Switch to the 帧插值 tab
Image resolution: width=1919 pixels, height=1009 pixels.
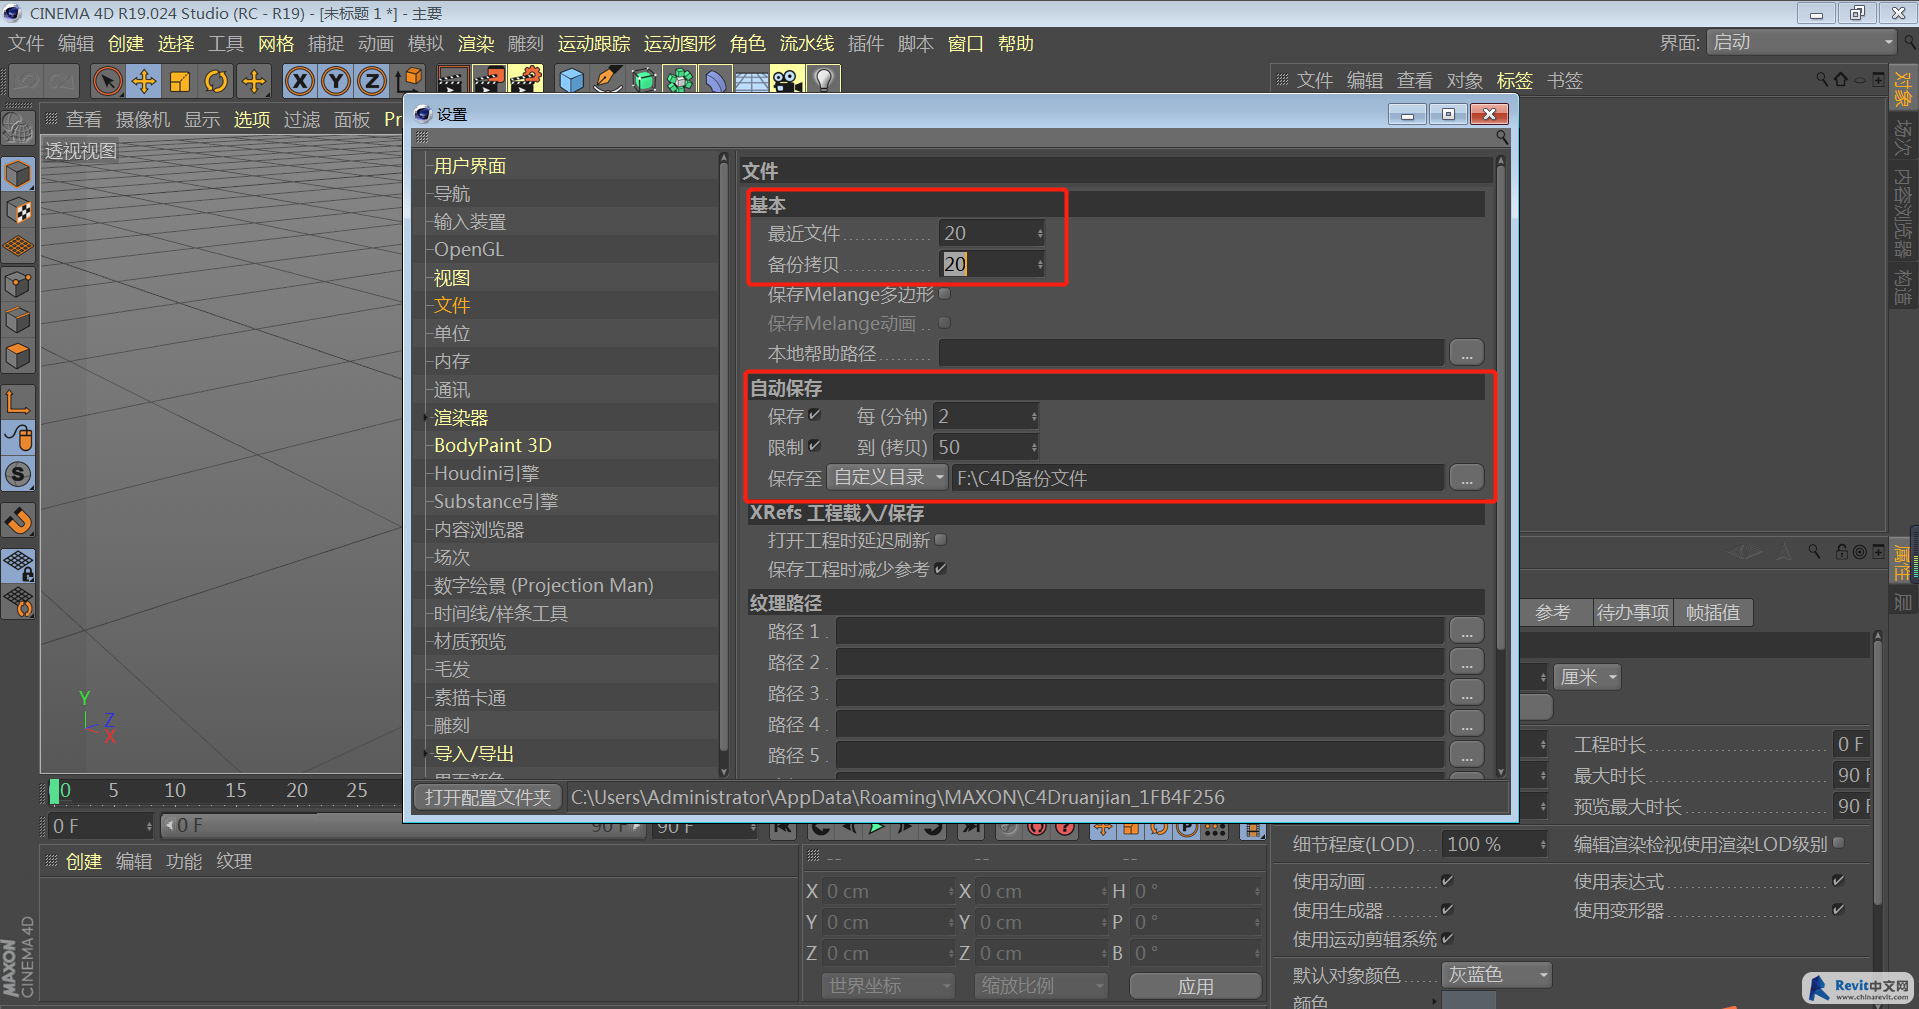point(1713,612)
